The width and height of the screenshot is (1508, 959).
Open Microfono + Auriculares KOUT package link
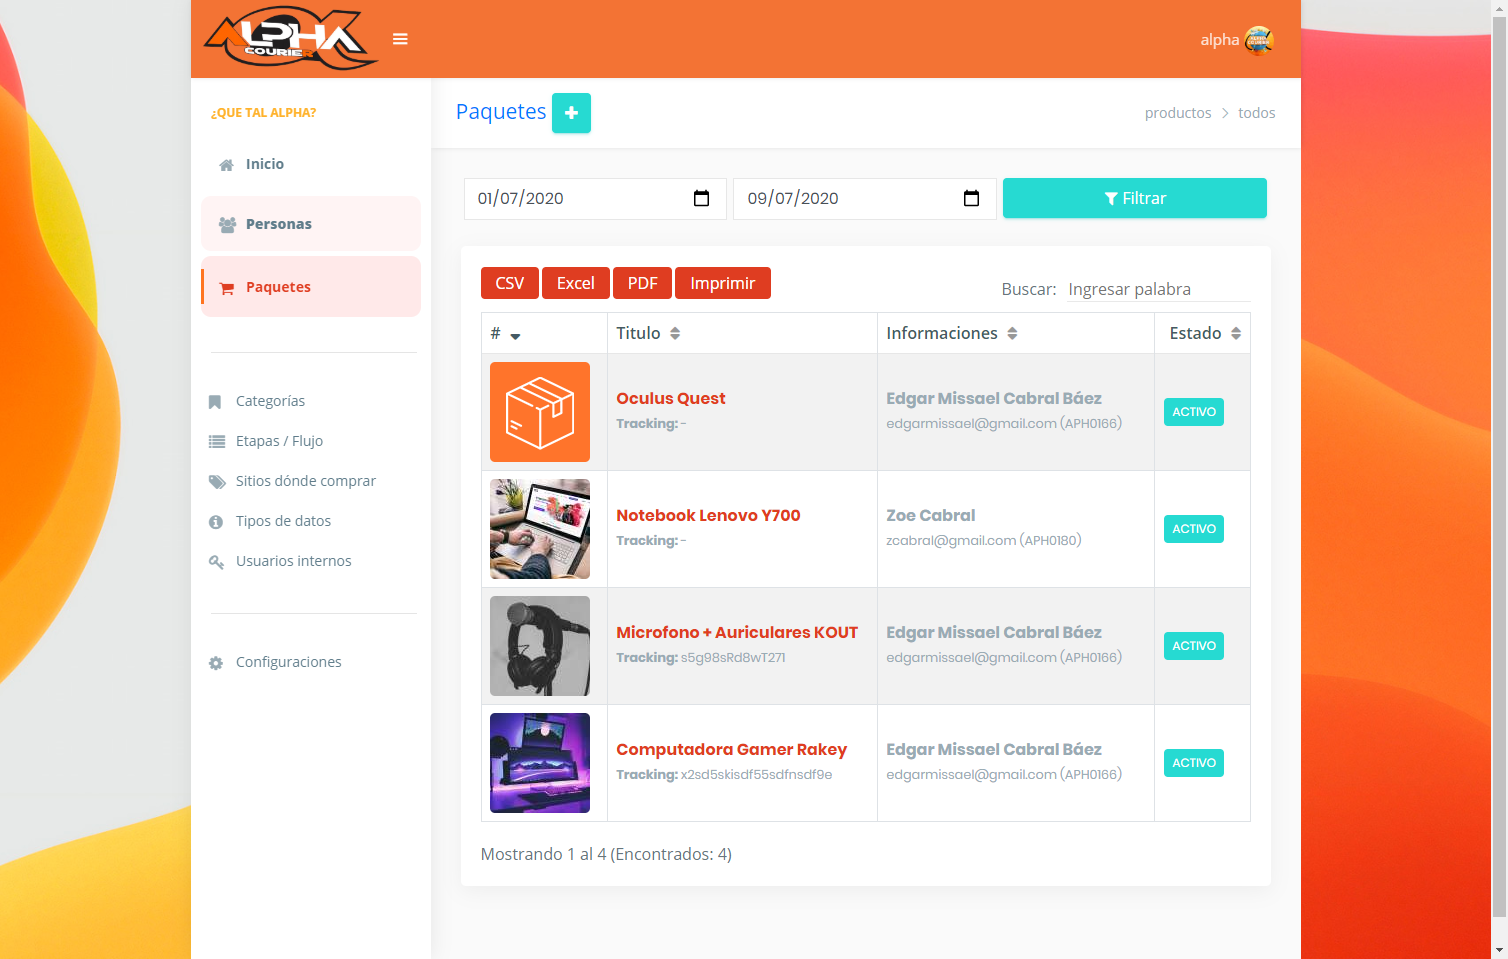click(737, 632)
